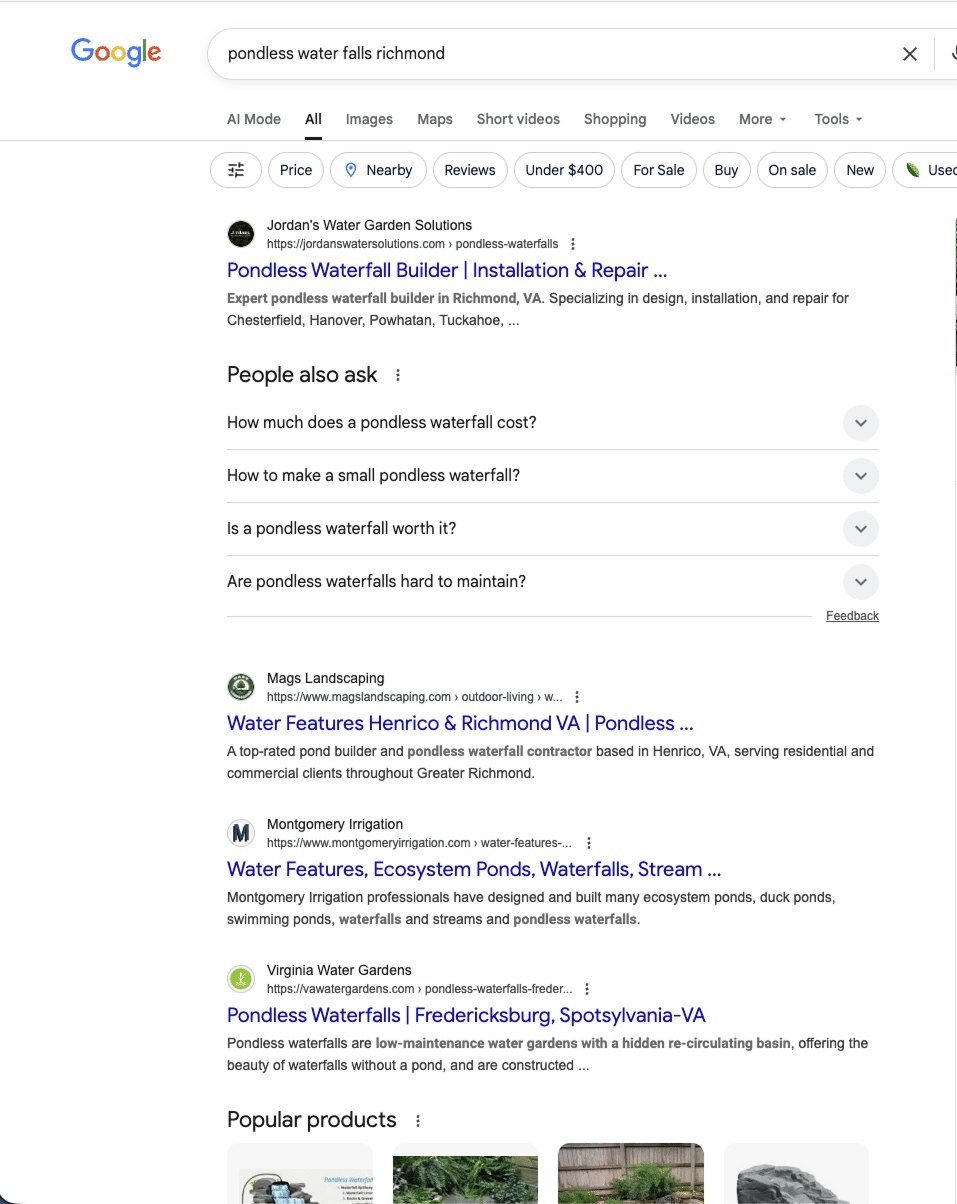
Task: Open the second Popular products waterfall thumbnail
Action: (465, 1173)
